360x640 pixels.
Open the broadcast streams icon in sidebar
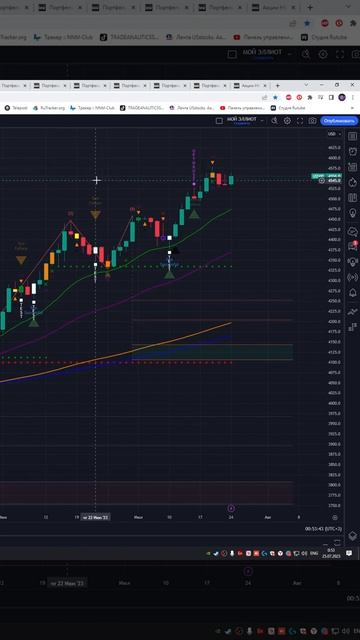(353, 278)
